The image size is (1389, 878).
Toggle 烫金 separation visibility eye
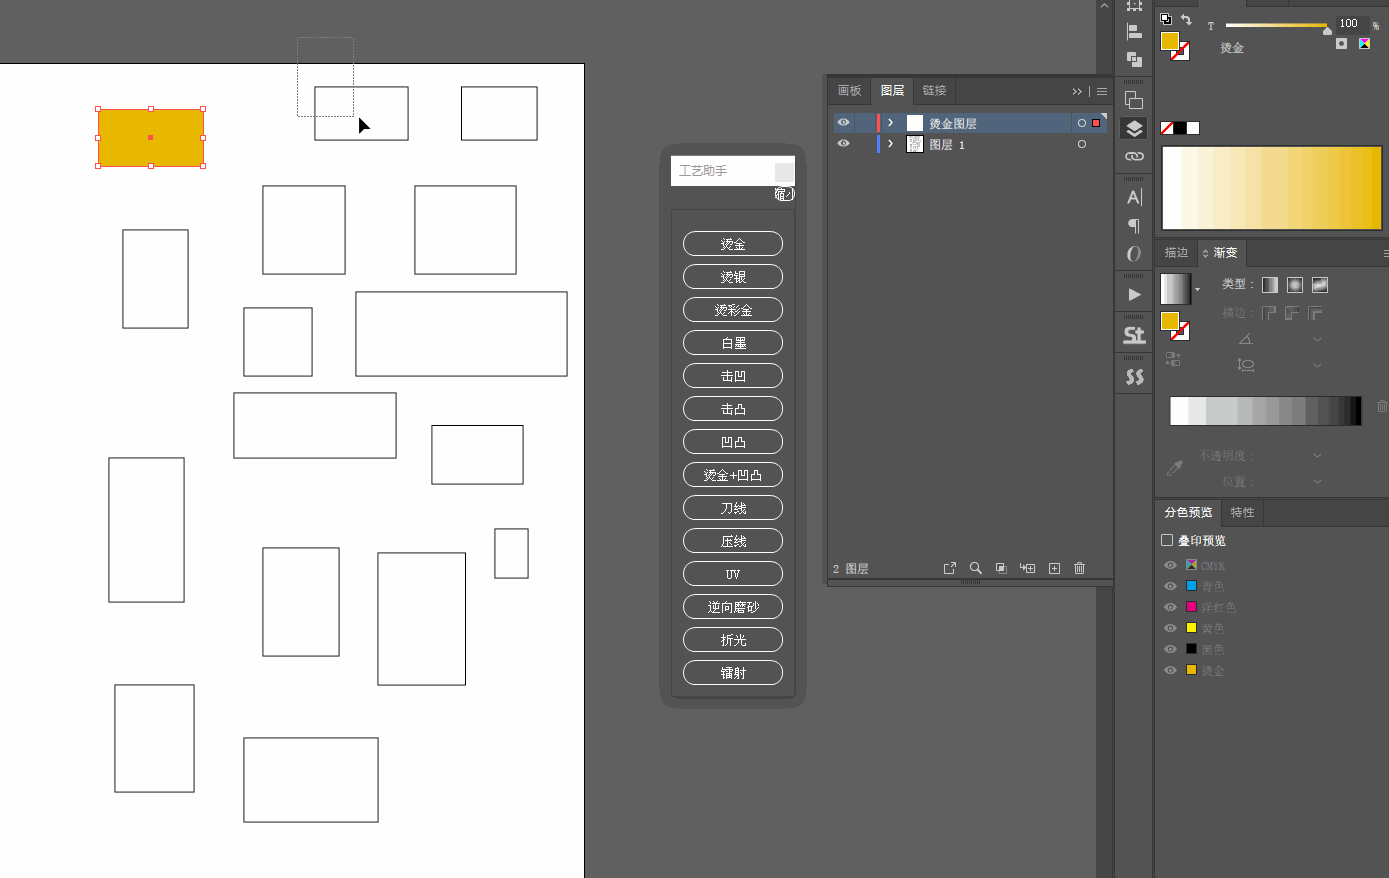(1170, 670)
